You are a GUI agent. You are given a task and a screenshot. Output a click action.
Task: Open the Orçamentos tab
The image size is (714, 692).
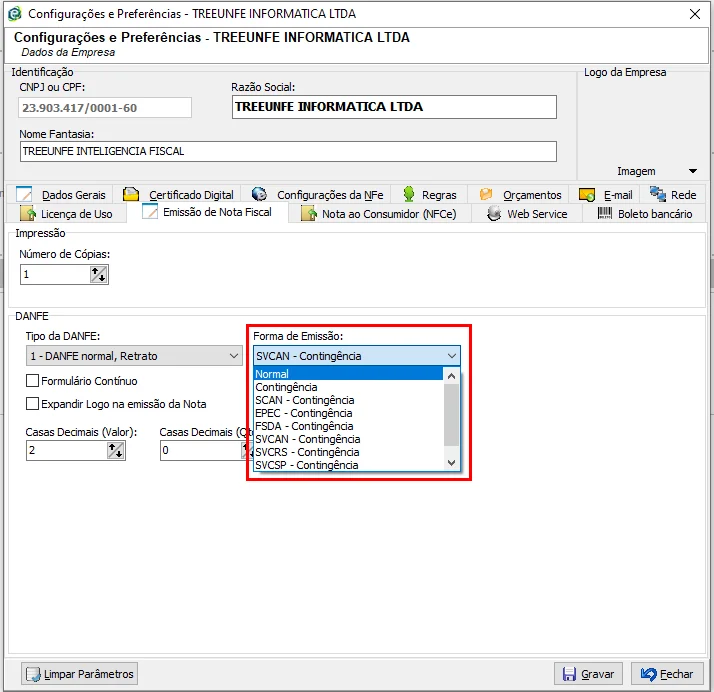tap(520, 194)
